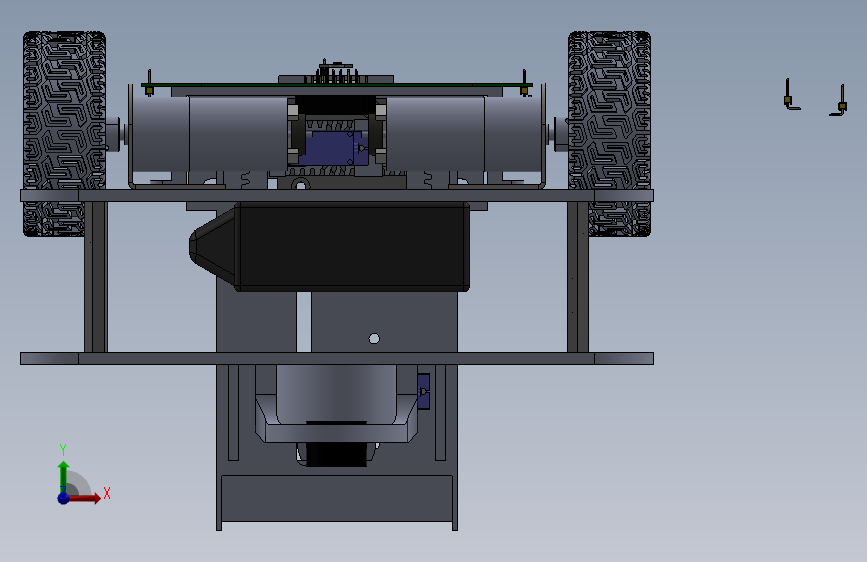
Task: Select the green circuit board on top
Action: (x=337, y=85)
